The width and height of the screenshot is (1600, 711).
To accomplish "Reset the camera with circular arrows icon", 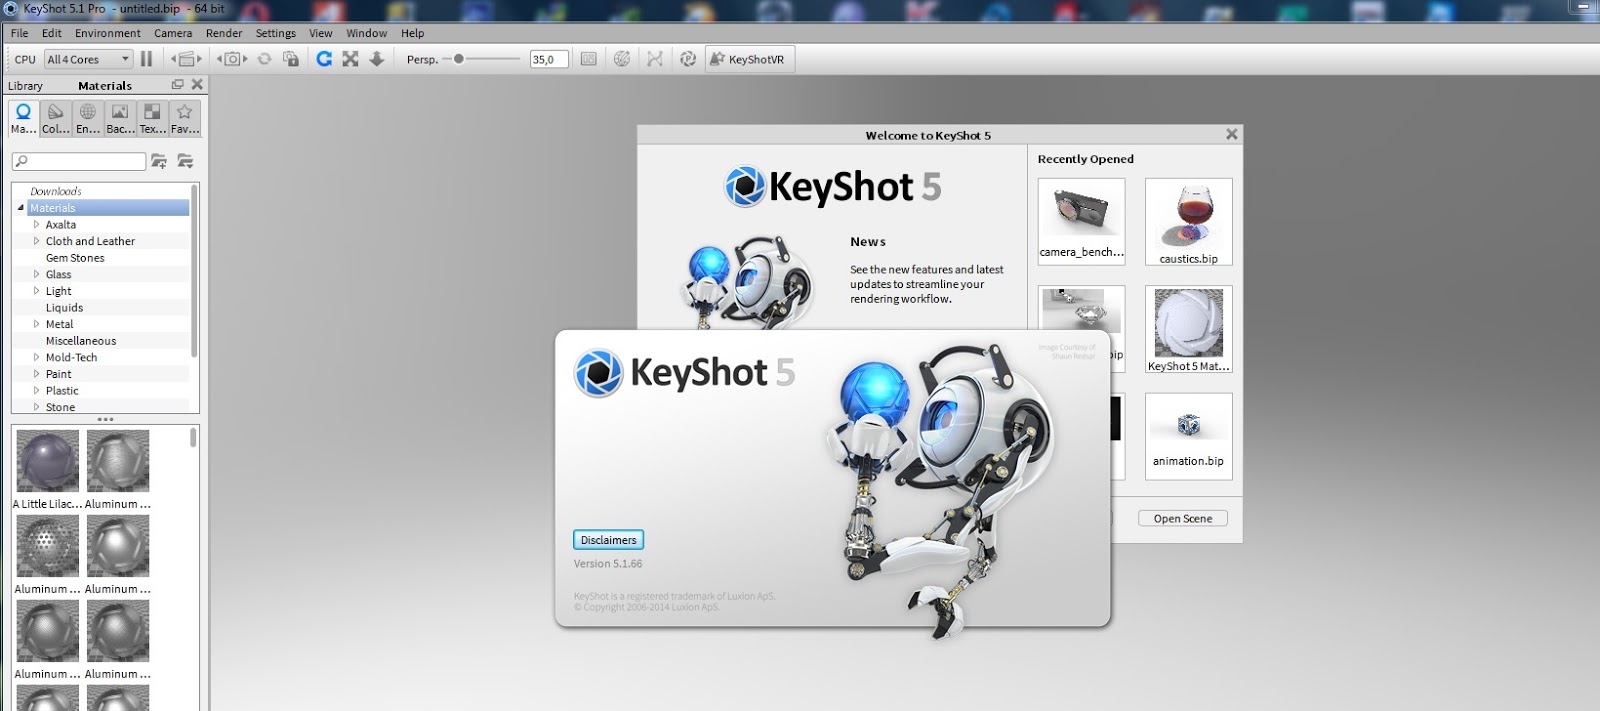I will click(264, 59).
